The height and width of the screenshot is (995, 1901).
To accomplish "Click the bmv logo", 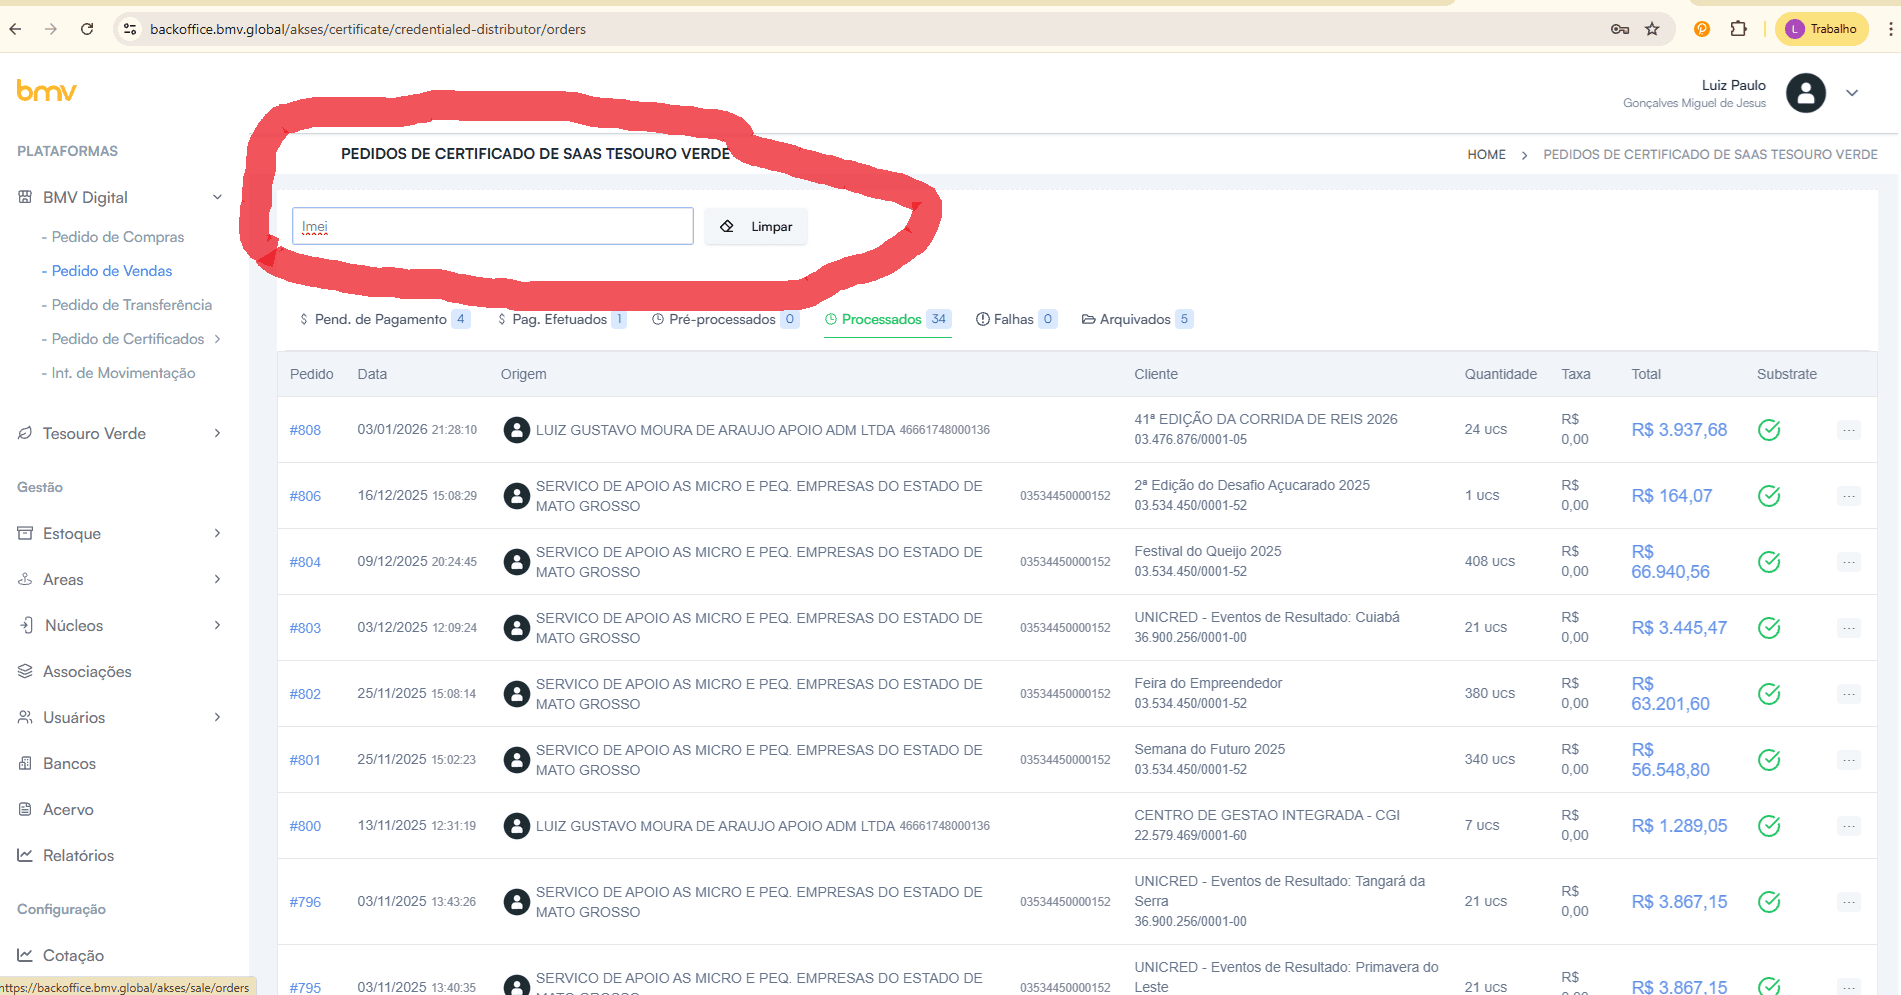I will [x=47, y=91].
